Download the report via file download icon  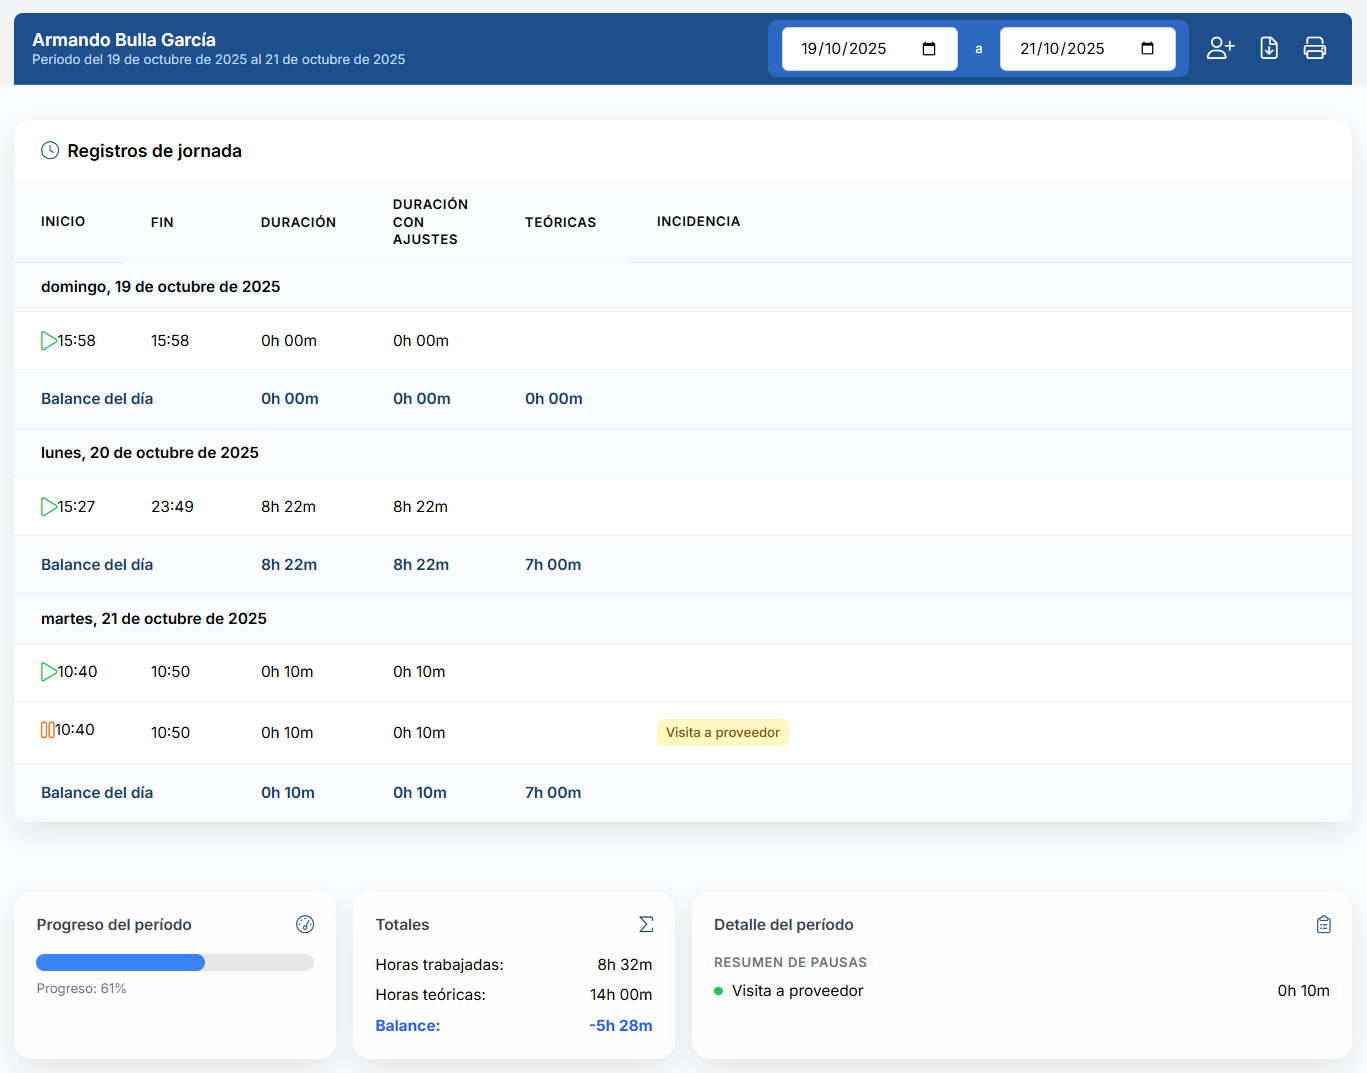(1269, 48)
